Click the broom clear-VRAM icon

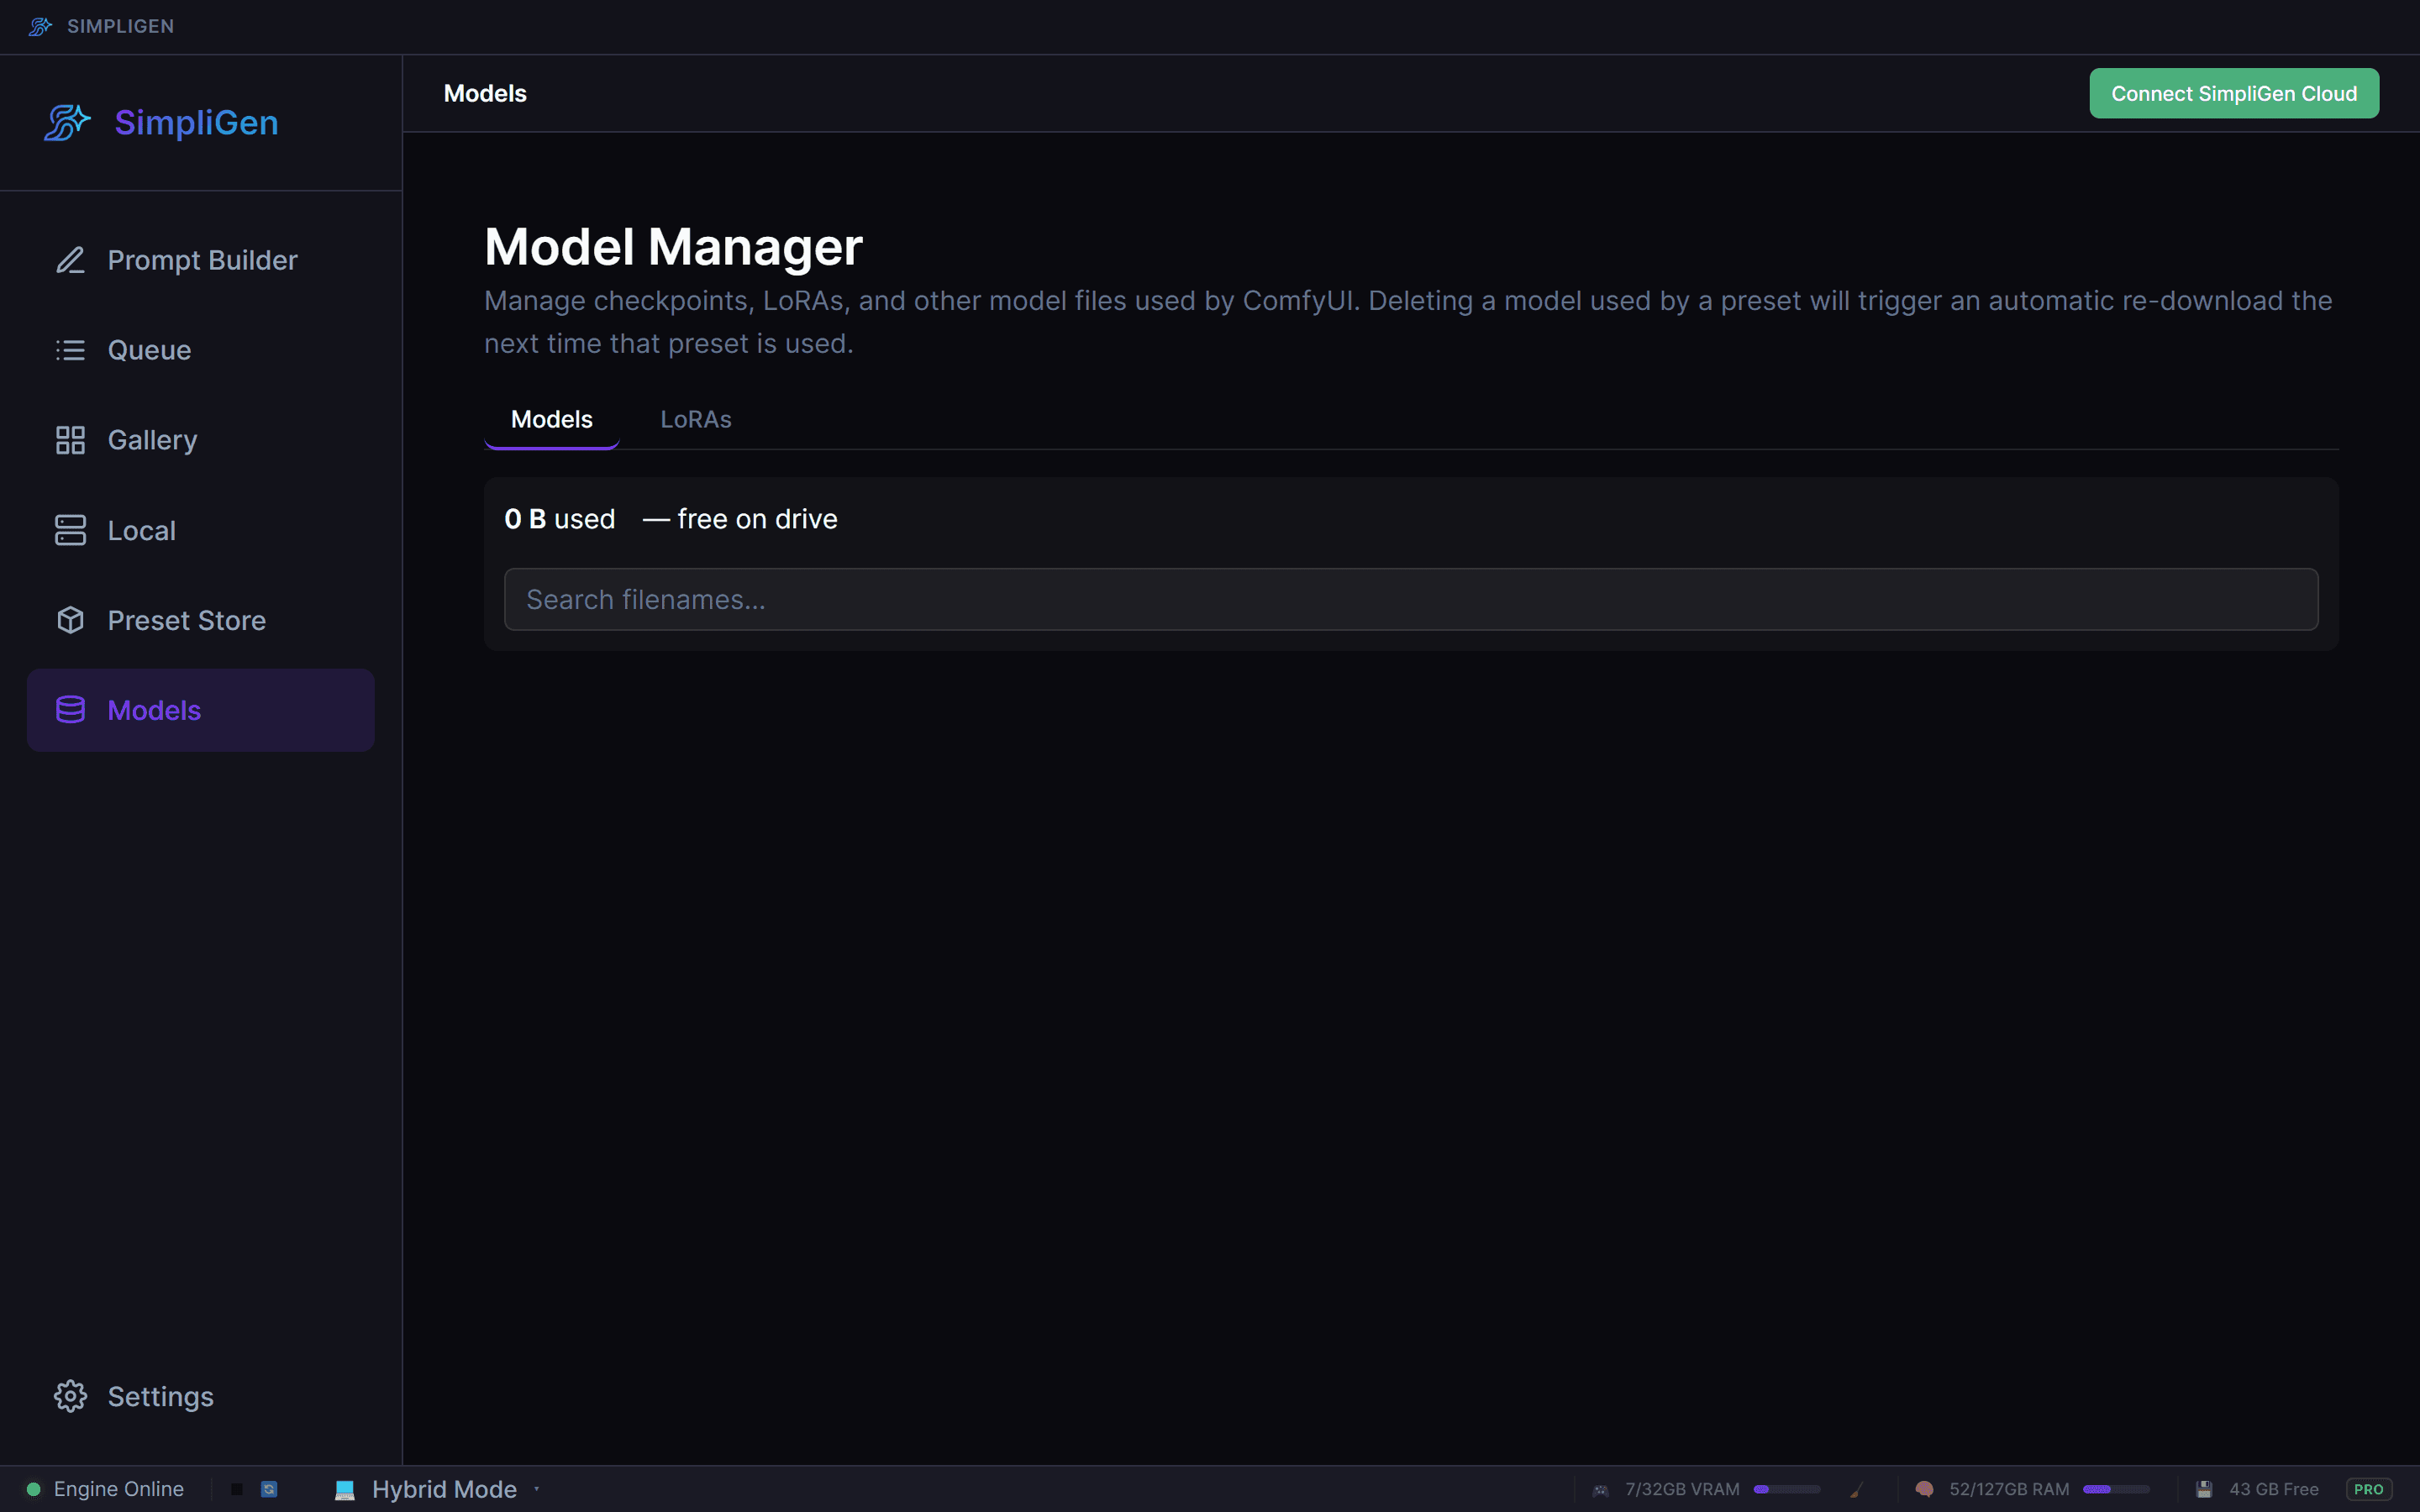pyautogui.click(x=1856, y=1490)
